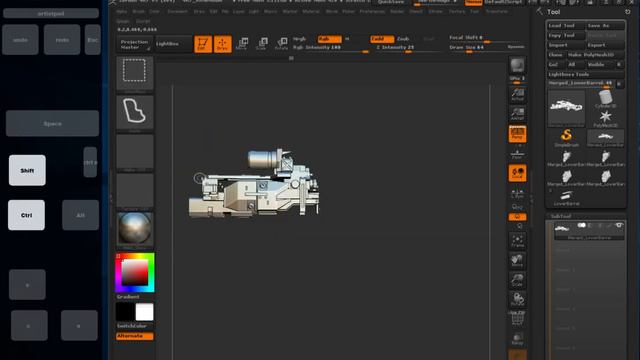Select the PolyMesh3D star tool
This screenshot has height=360, width=640.
point(605,118)
